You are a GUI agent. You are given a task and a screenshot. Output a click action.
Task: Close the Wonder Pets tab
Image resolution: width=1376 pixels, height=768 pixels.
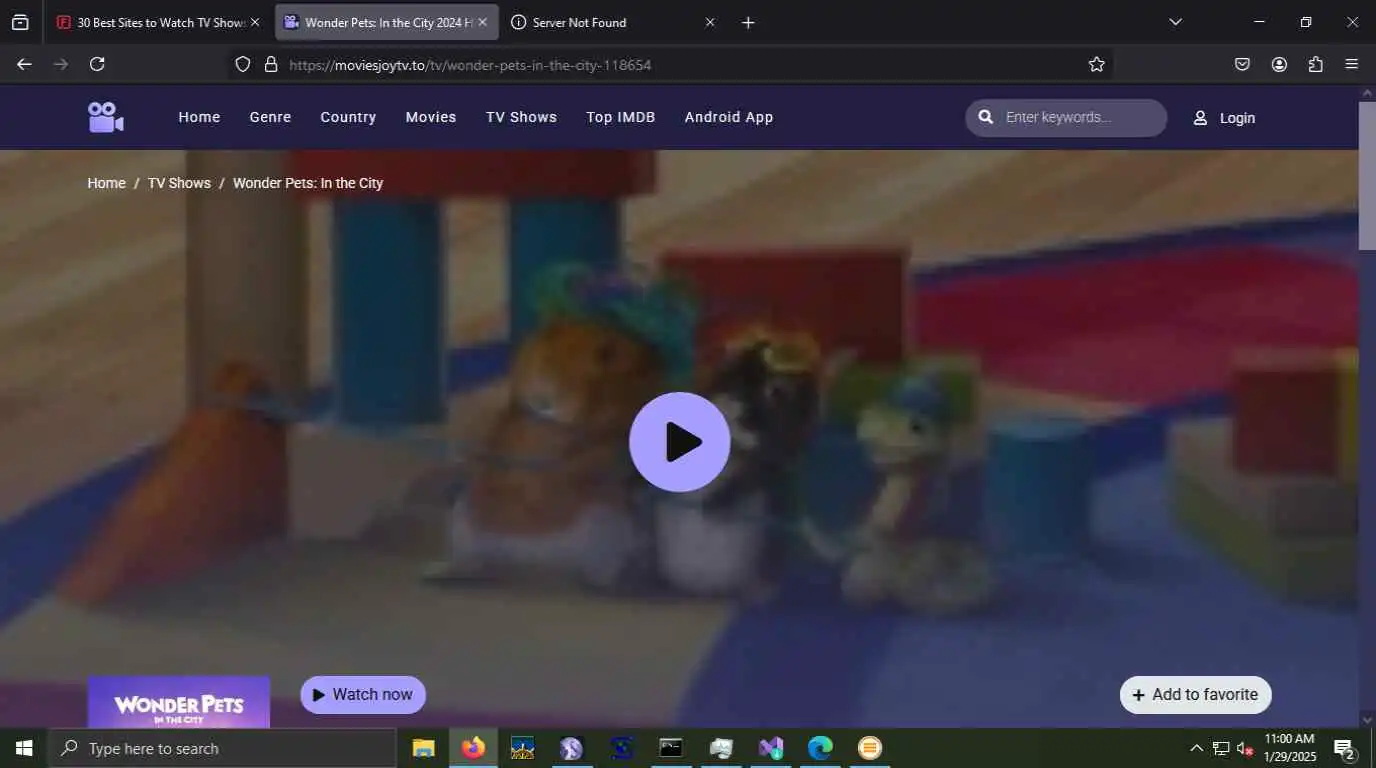click(482, 22)
